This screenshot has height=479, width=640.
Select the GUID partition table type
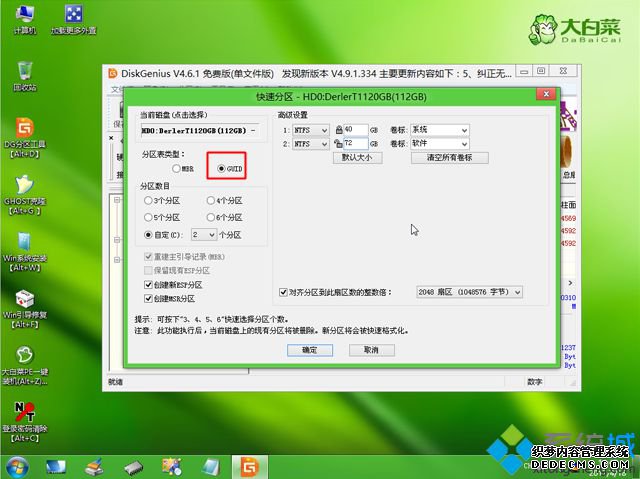pos(230,169)
